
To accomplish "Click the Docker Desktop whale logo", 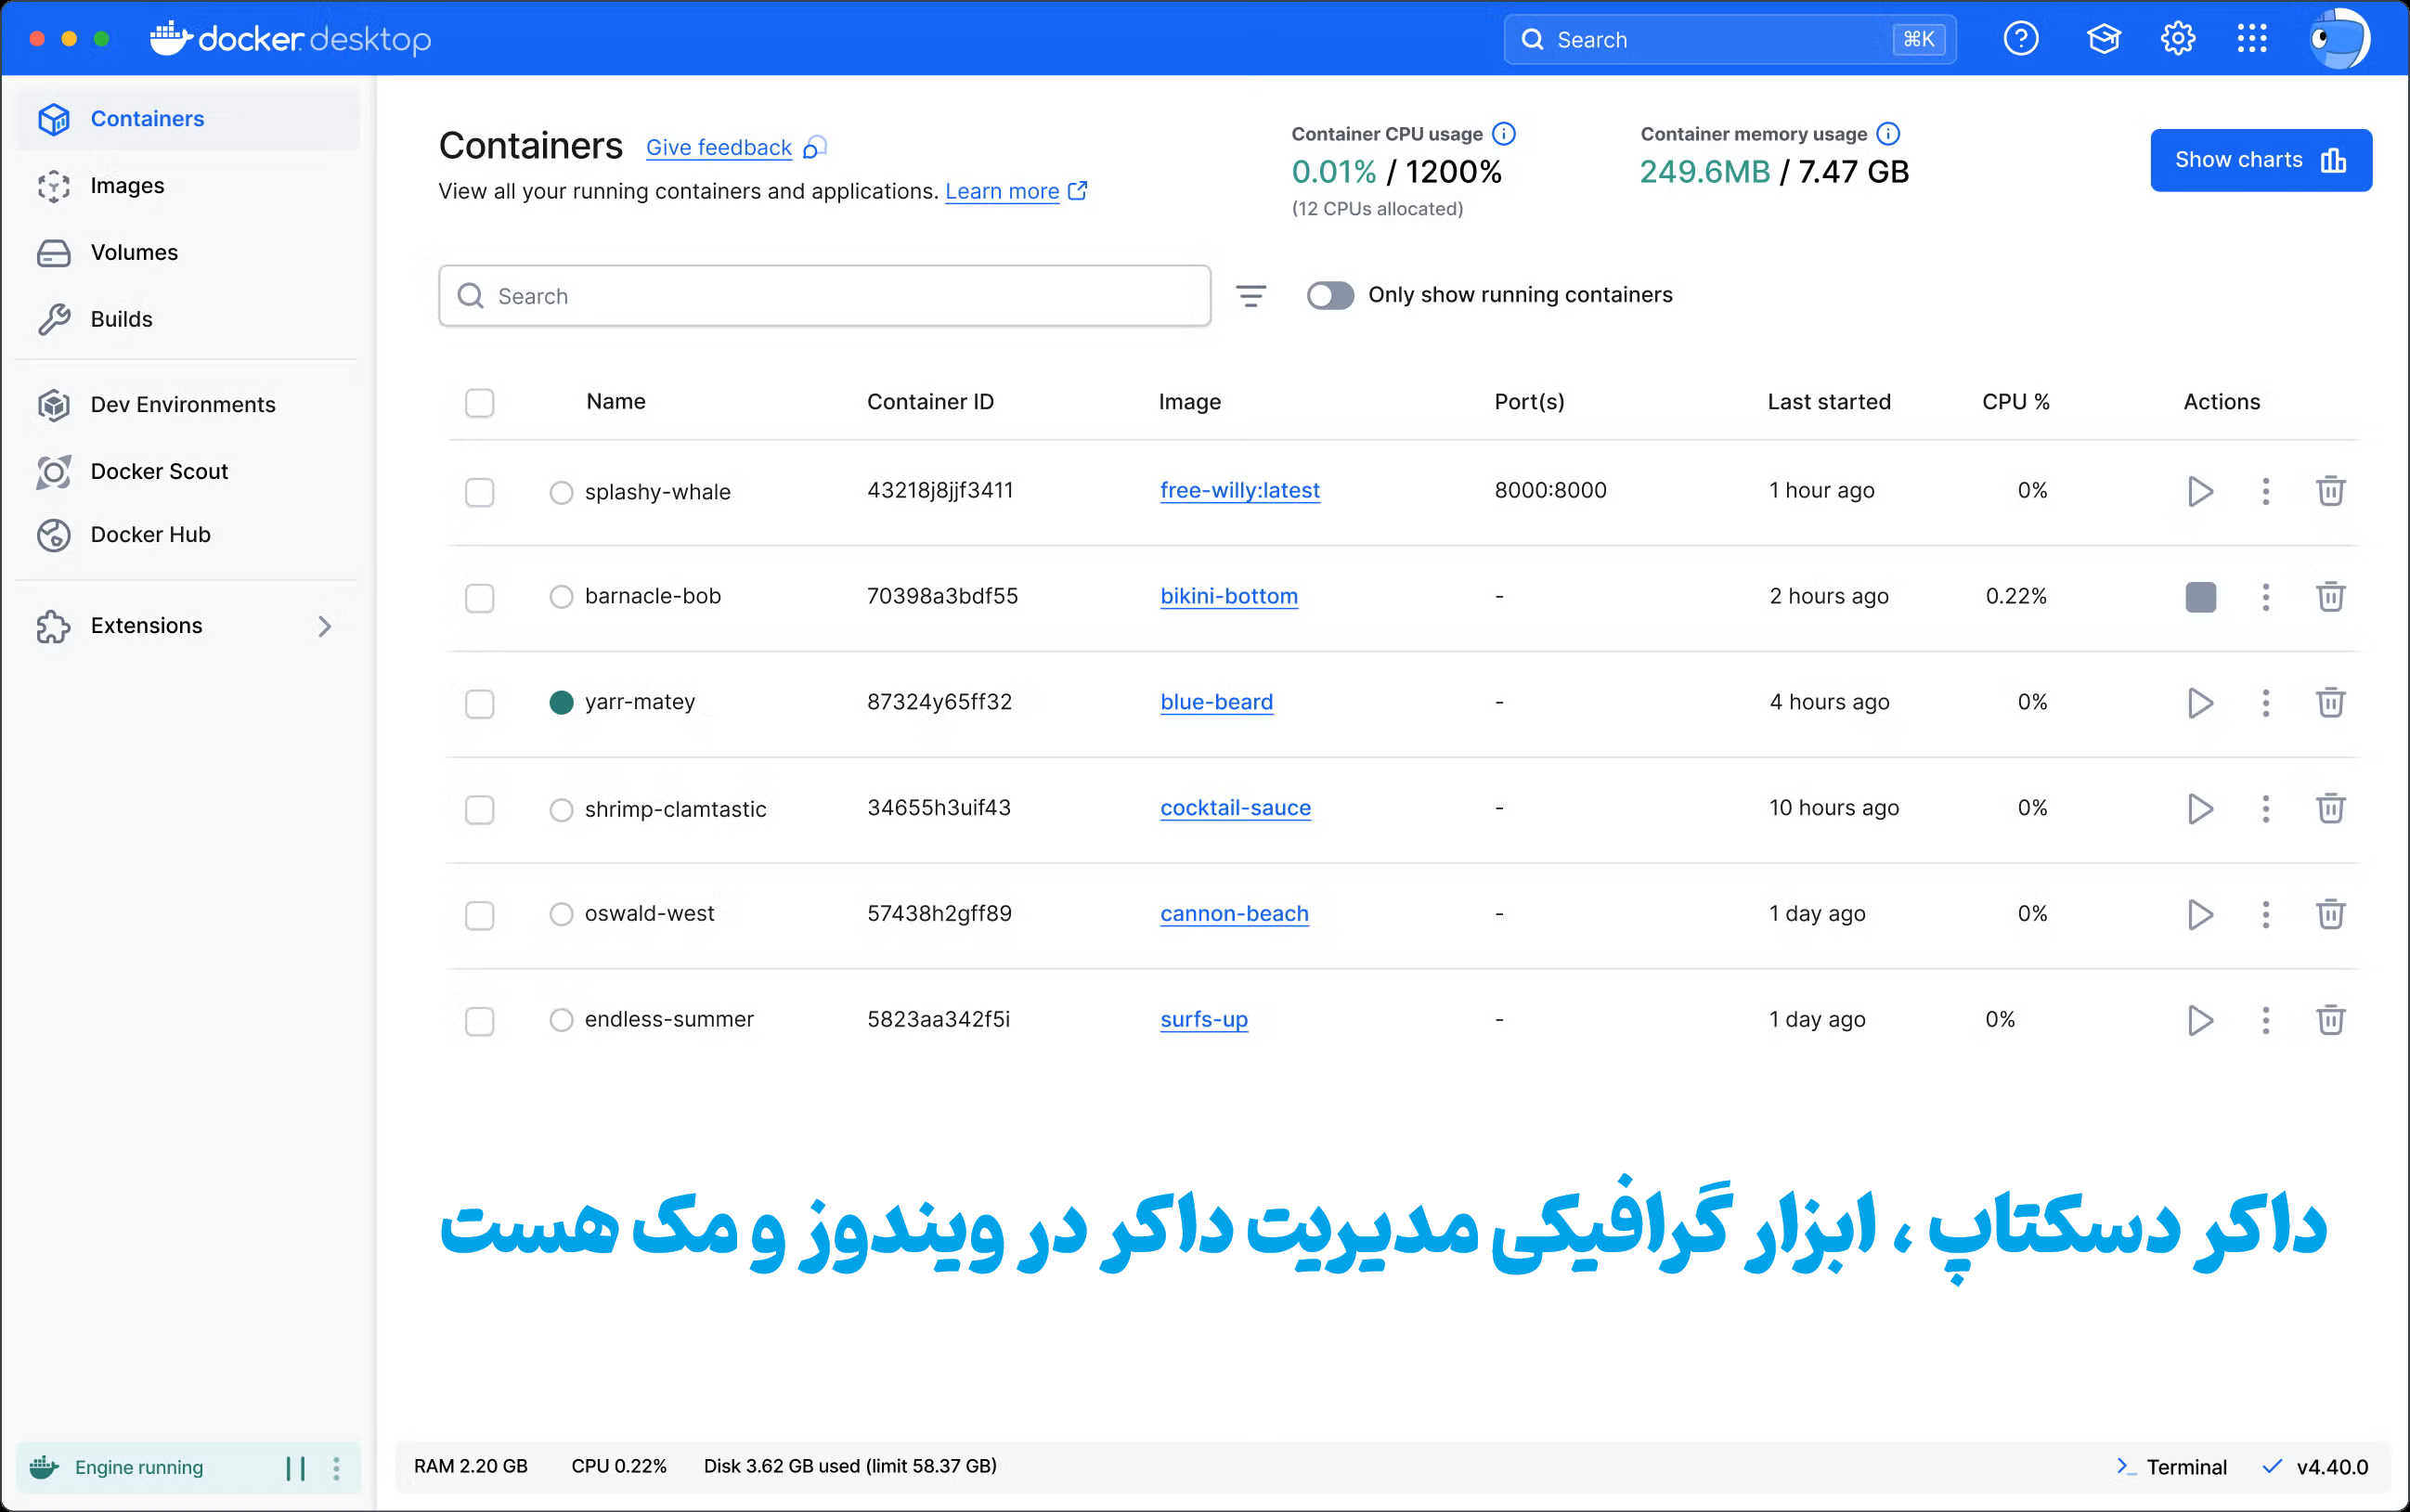I will point(290,39).
